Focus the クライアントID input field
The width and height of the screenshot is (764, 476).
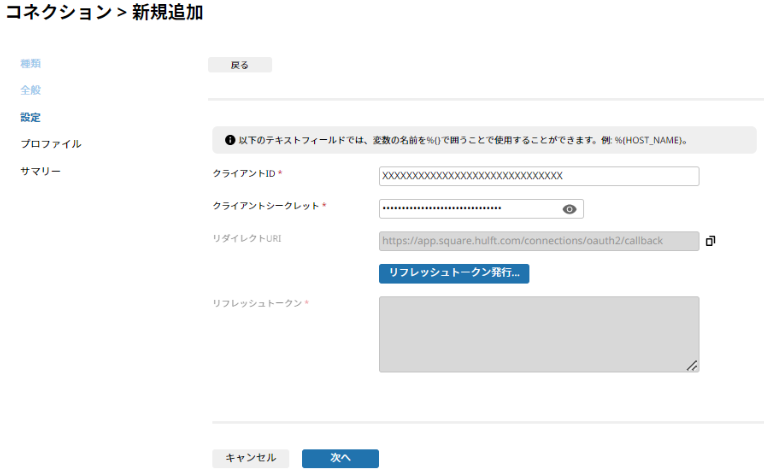(x=539, y=176)
